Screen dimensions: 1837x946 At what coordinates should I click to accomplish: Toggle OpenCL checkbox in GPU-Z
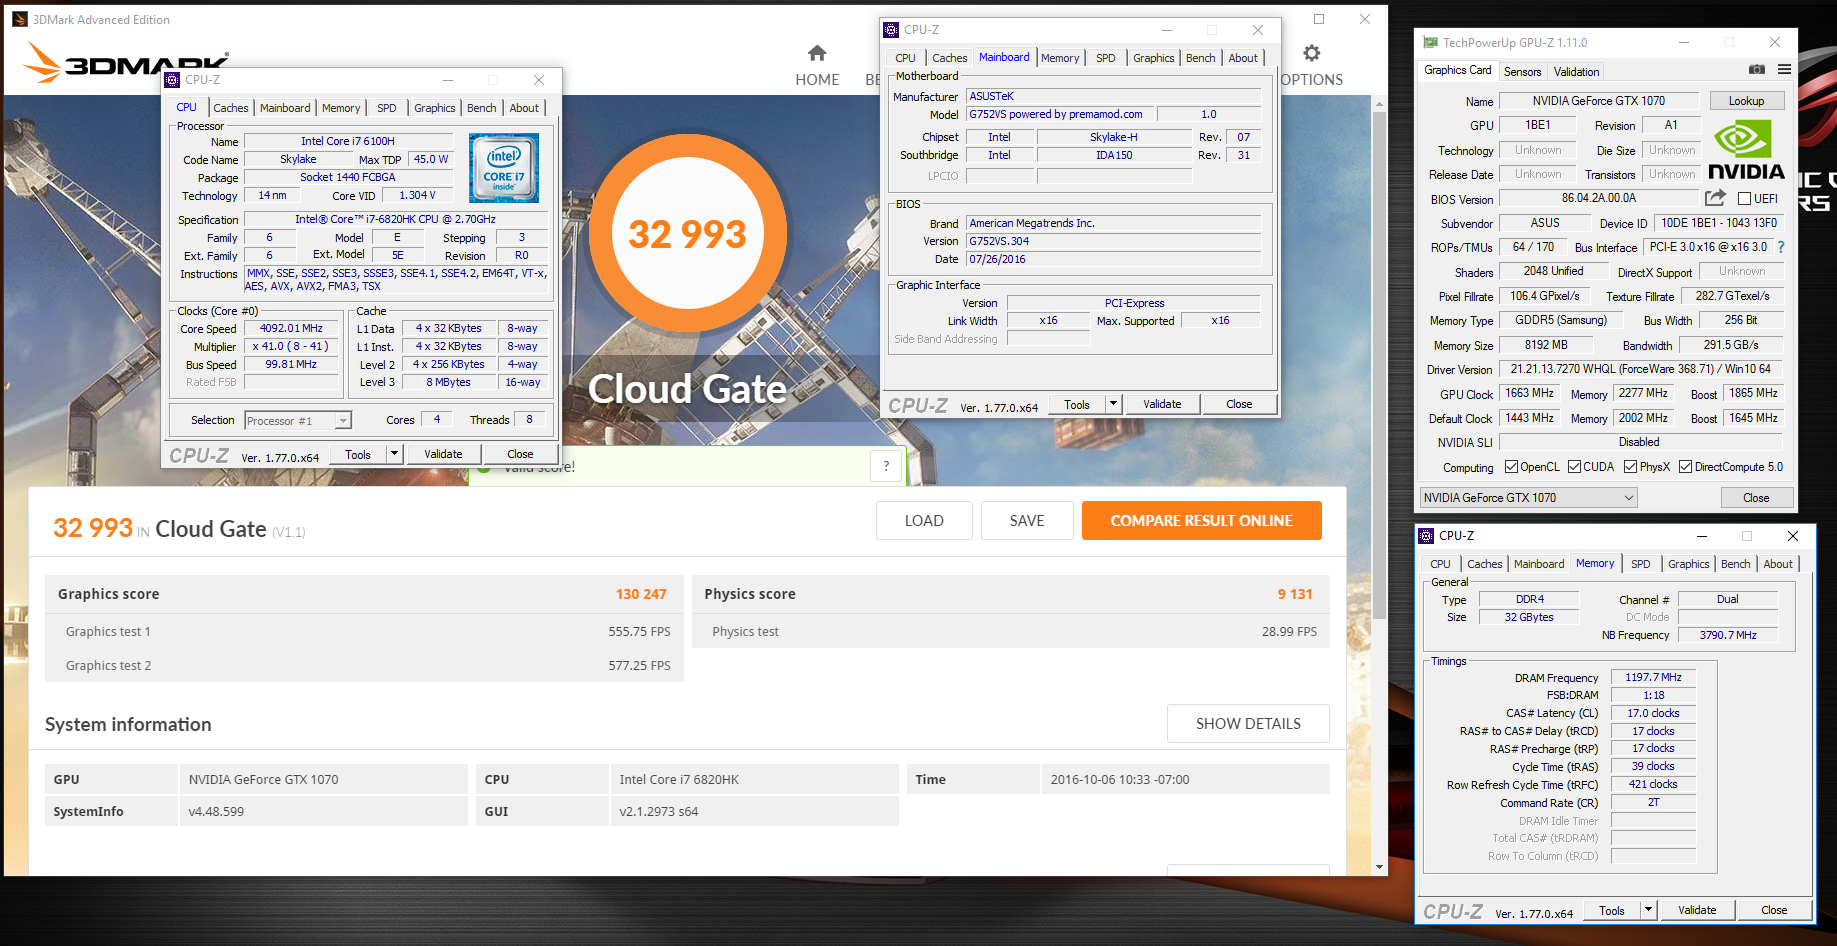coord(1511,467)
